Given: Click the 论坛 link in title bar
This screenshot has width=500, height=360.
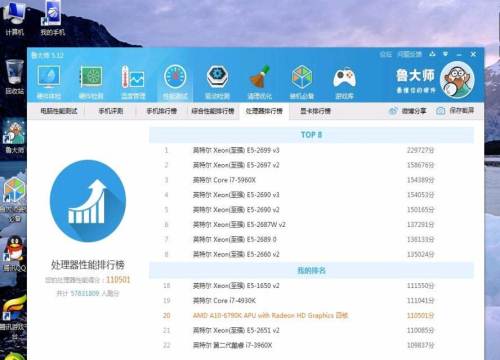Looking at the screenshot, I should 386,54.
